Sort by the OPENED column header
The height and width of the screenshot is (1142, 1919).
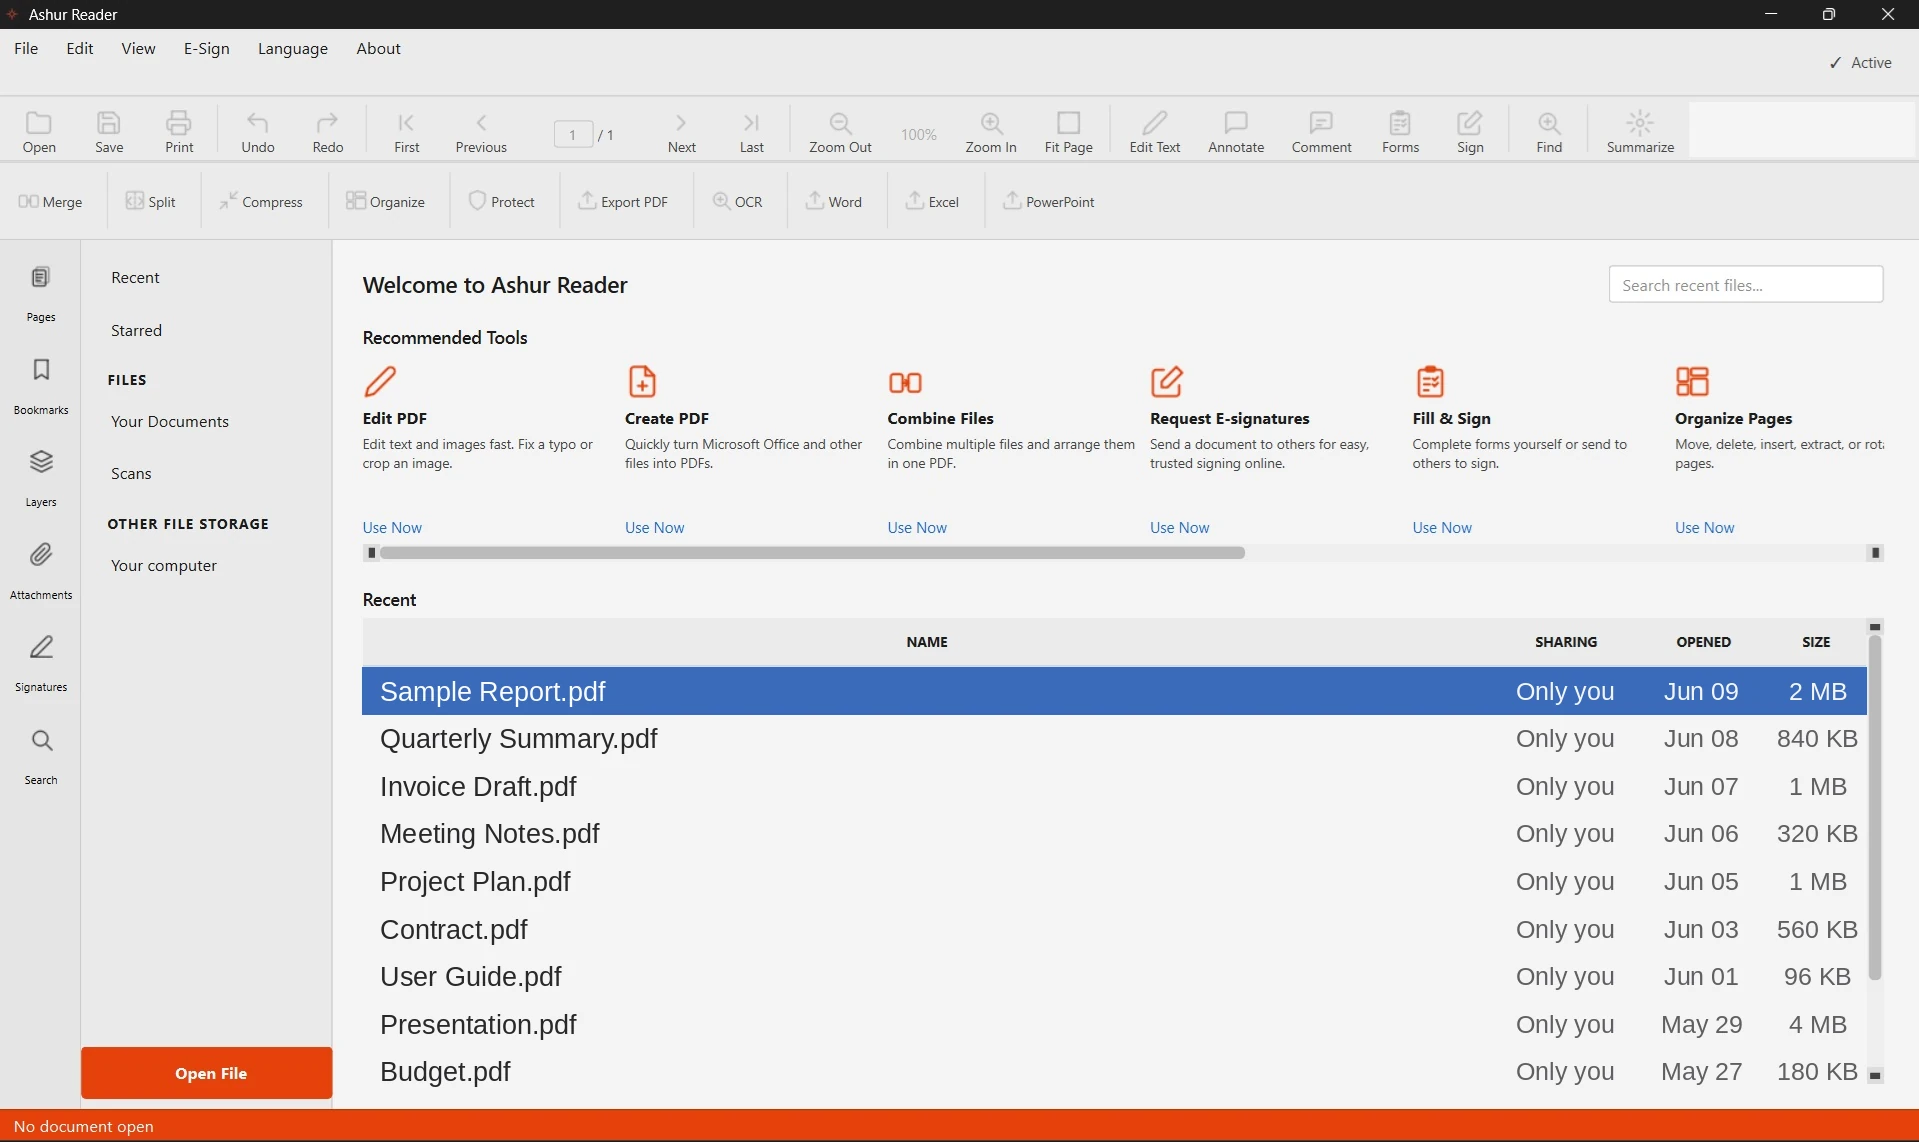[1703, 642]
